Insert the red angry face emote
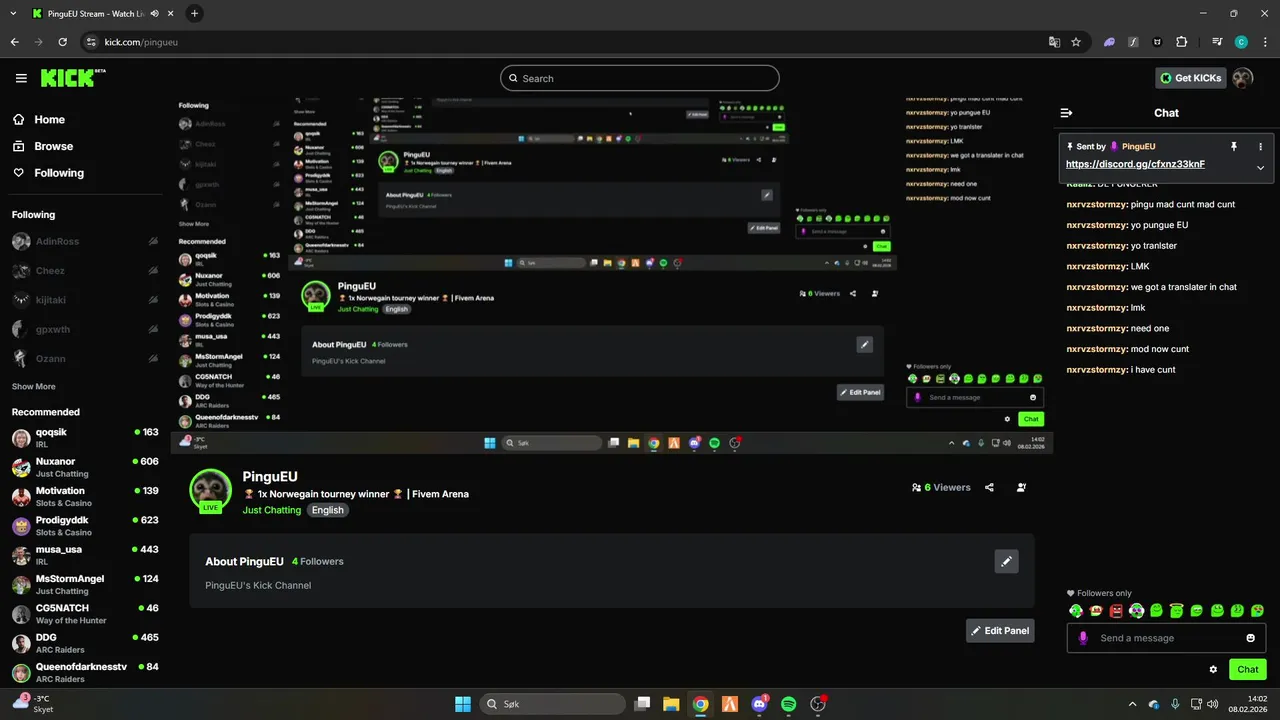The image size is (1280, 720). 1116,610
